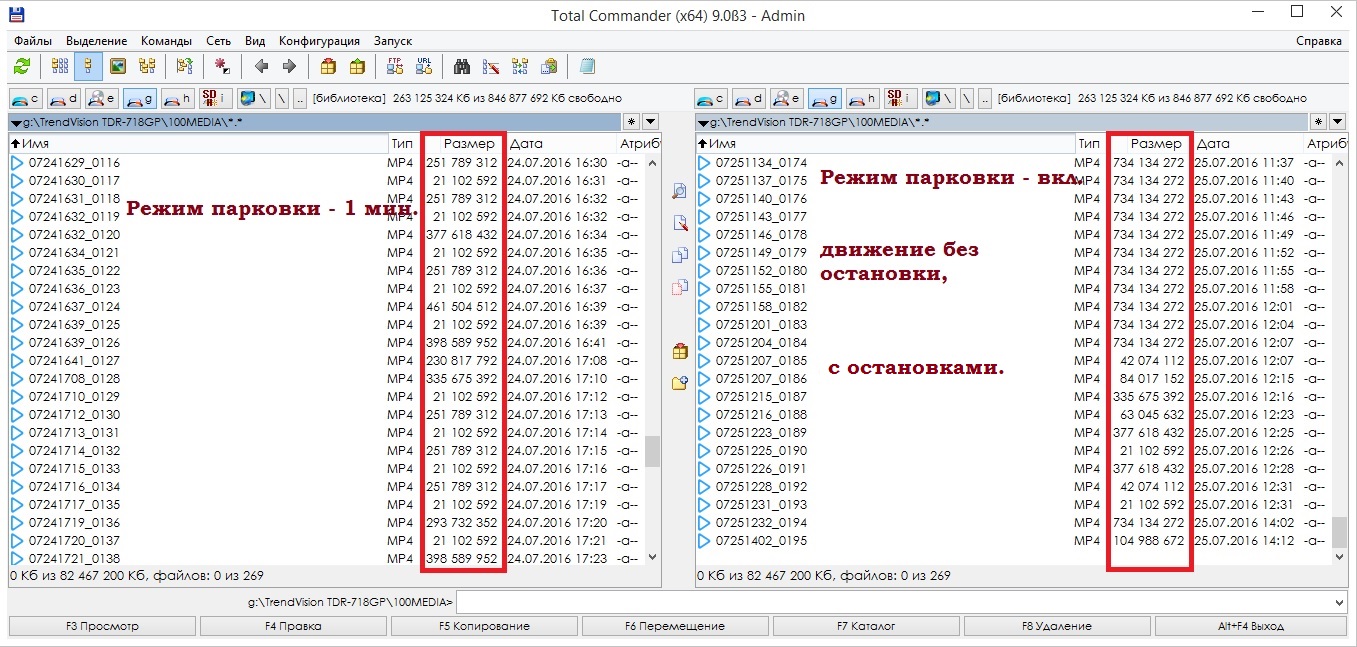
Task: Click the back arrow in toolbar
Action: [x=261, y=67]
